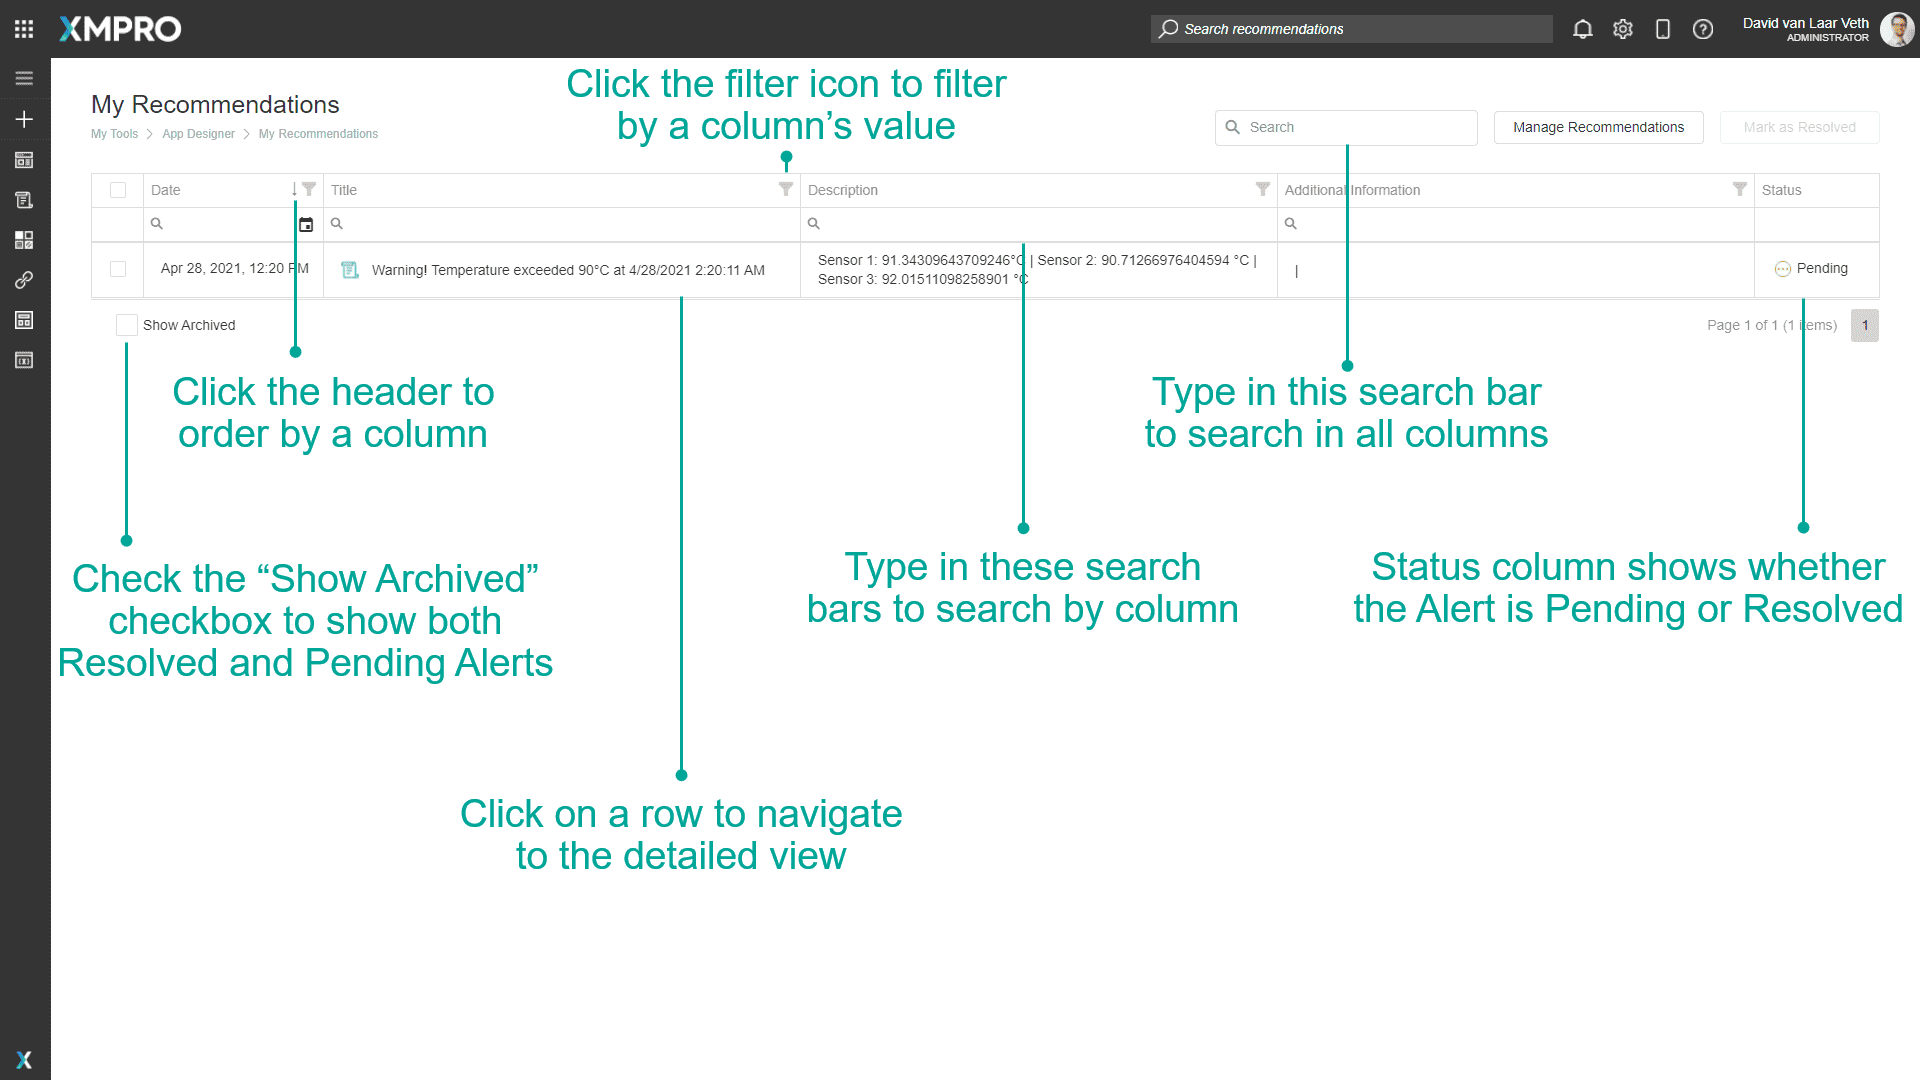Open the notifications bell icon
The height and width of the screenshot is (1080, 1920).
click(1583, 29)
